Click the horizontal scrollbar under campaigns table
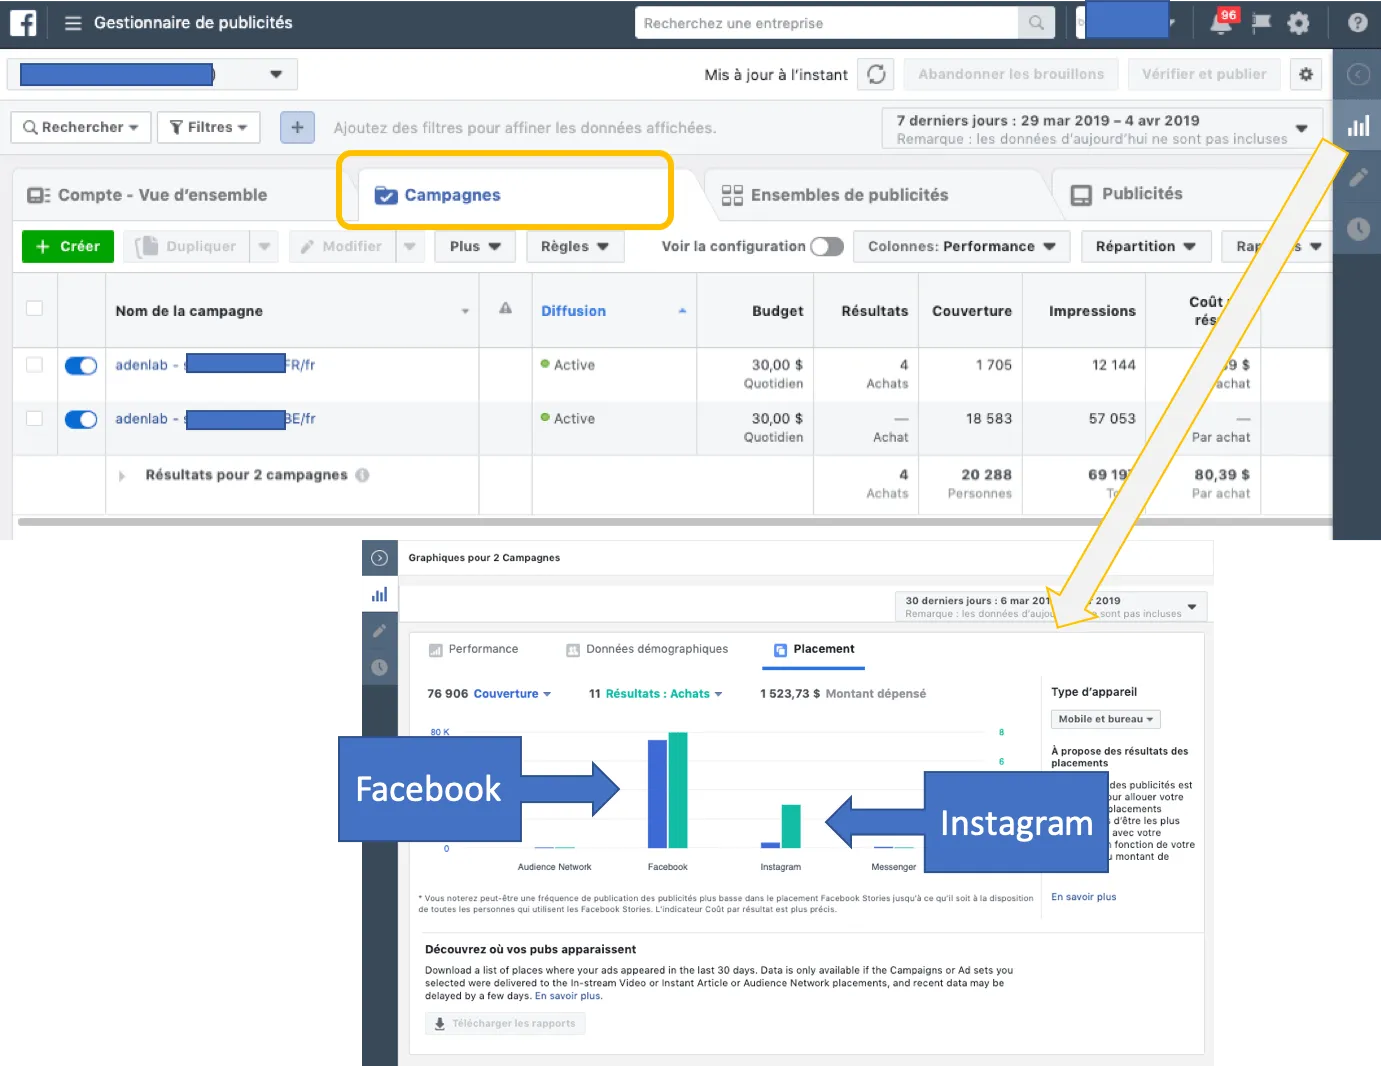 coord(675,521)
